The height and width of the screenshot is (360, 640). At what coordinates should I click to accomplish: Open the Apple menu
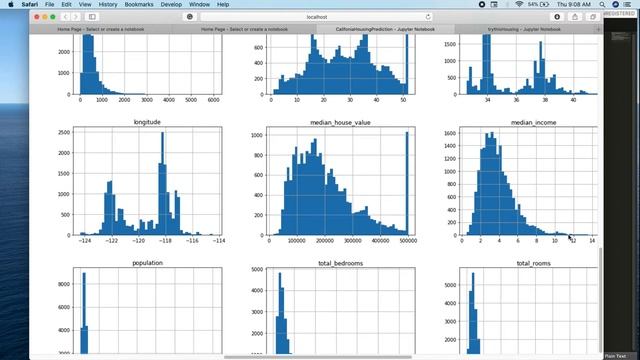point(11,4)
